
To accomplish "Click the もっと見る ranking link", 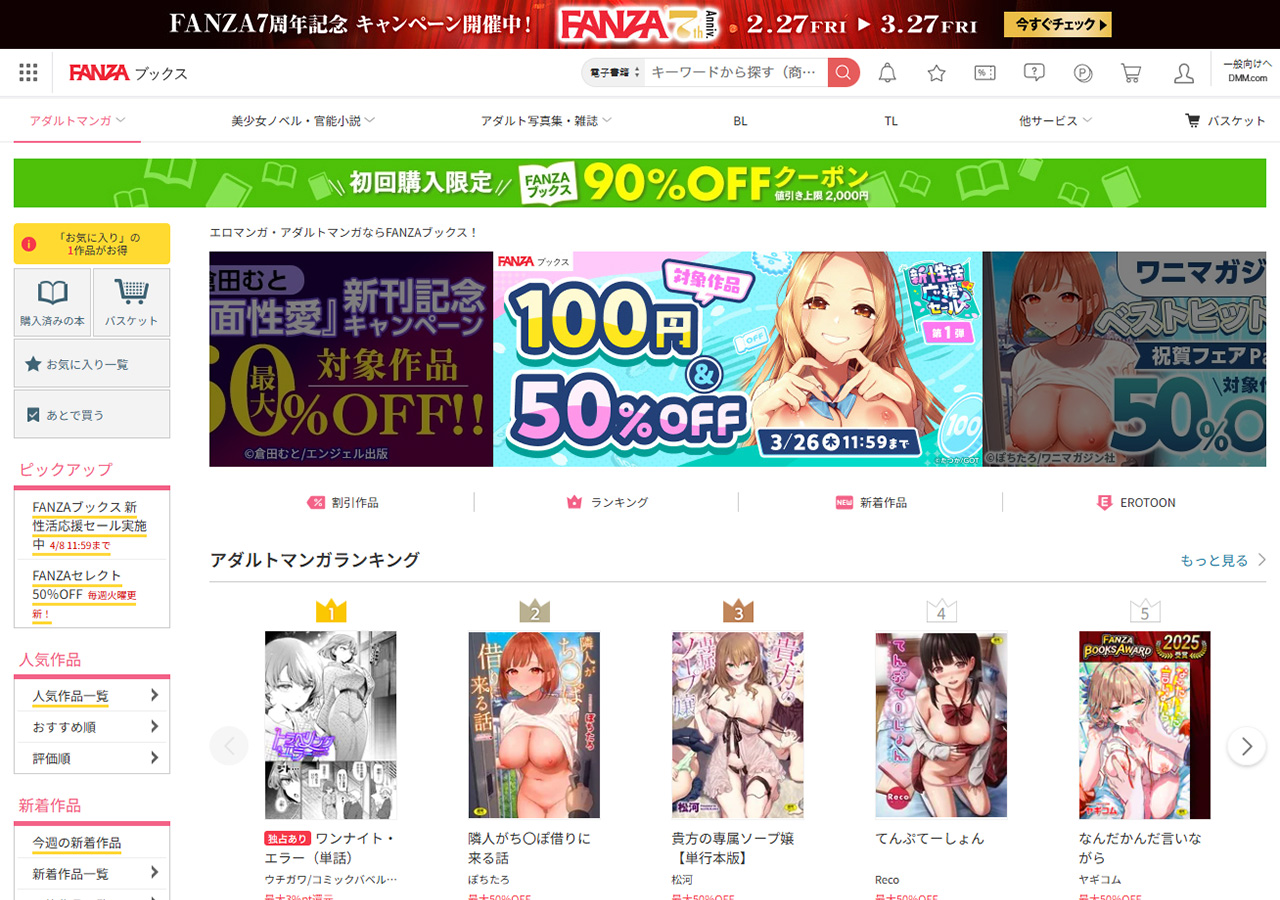I will pyautogui.click(x=1223, y=560).
